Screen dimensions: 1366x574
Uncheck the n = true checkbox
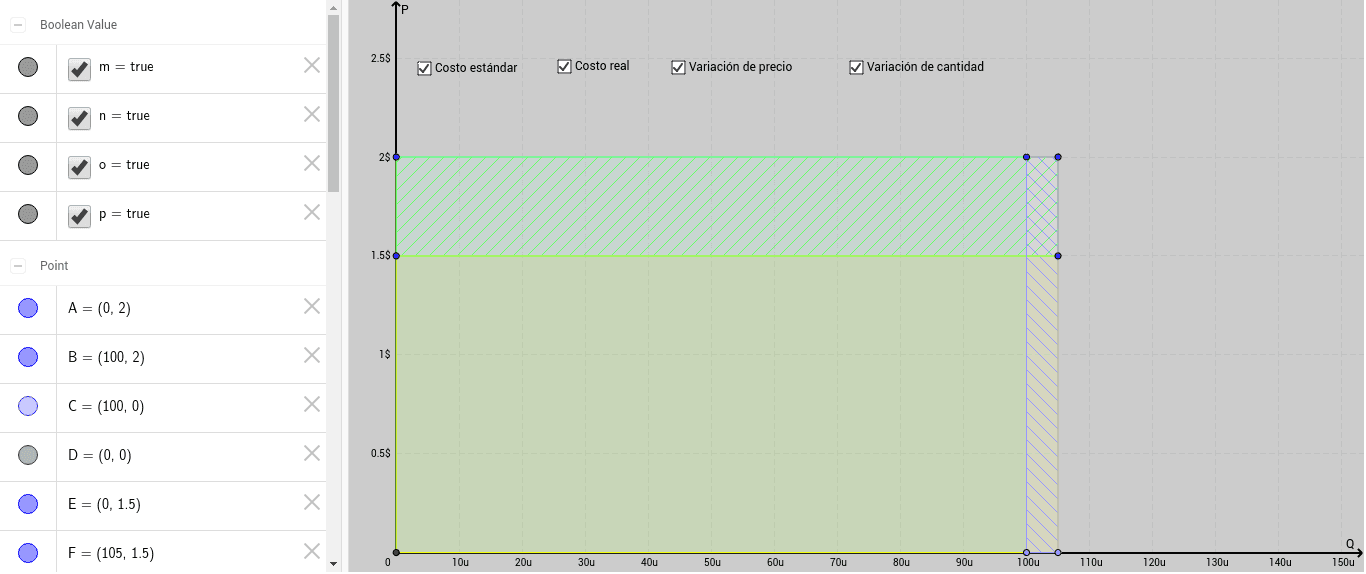tap(79, 117)
